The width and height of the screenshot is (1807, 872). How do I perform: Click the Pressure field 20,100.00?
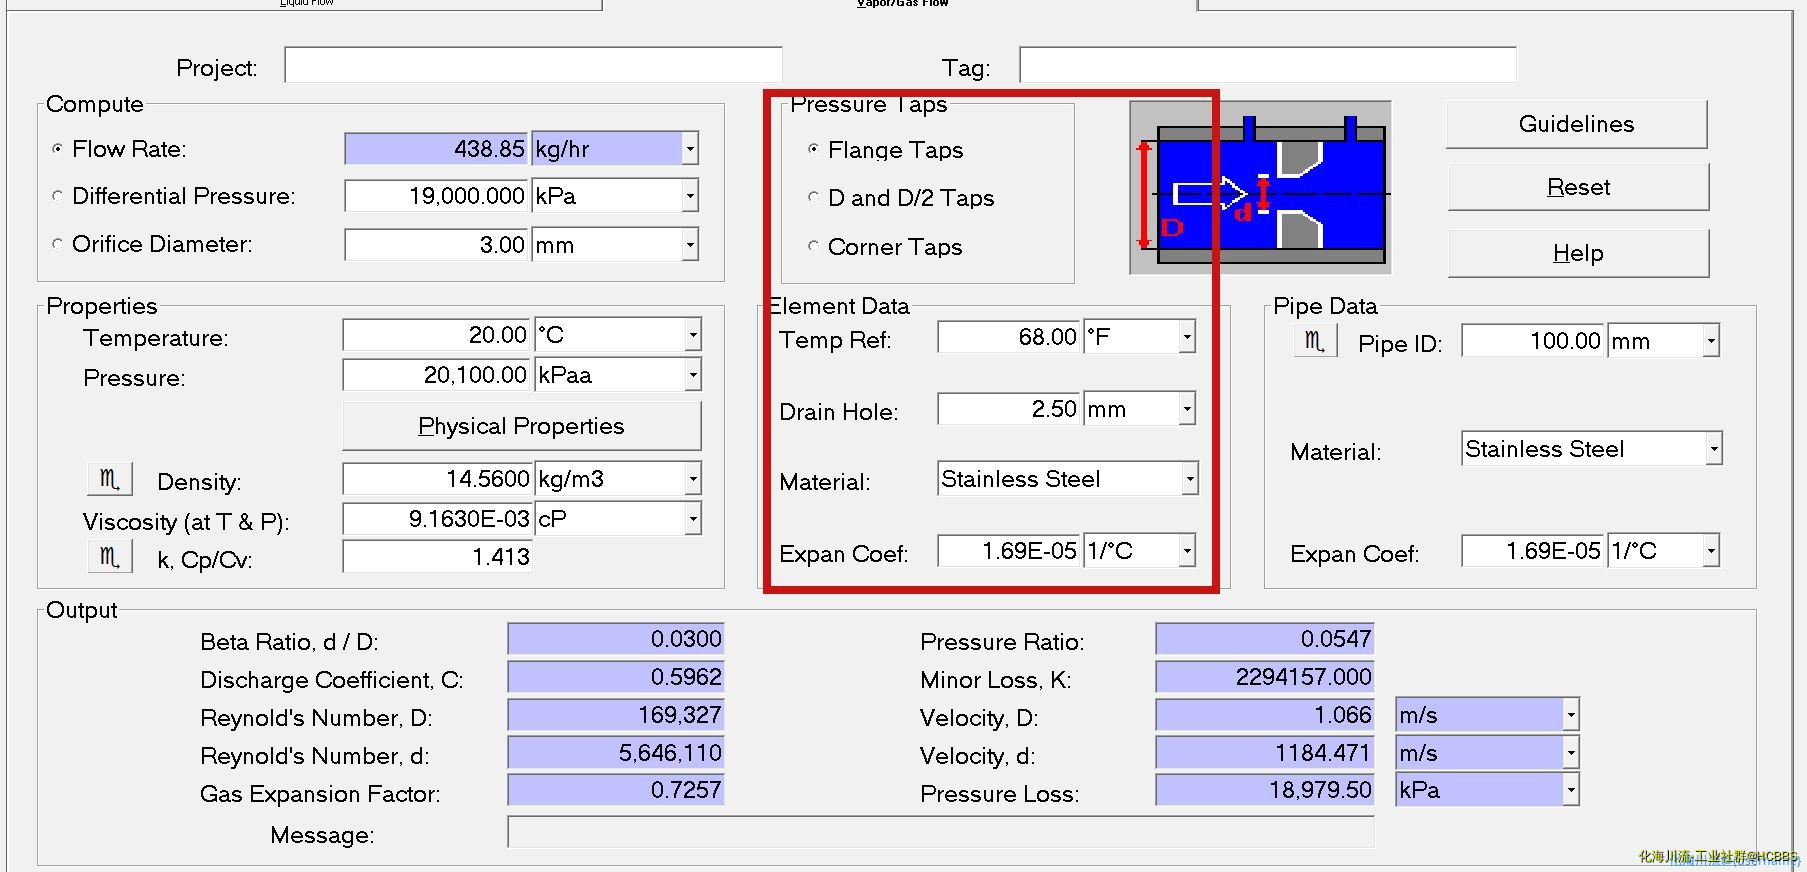click(437, 375)
